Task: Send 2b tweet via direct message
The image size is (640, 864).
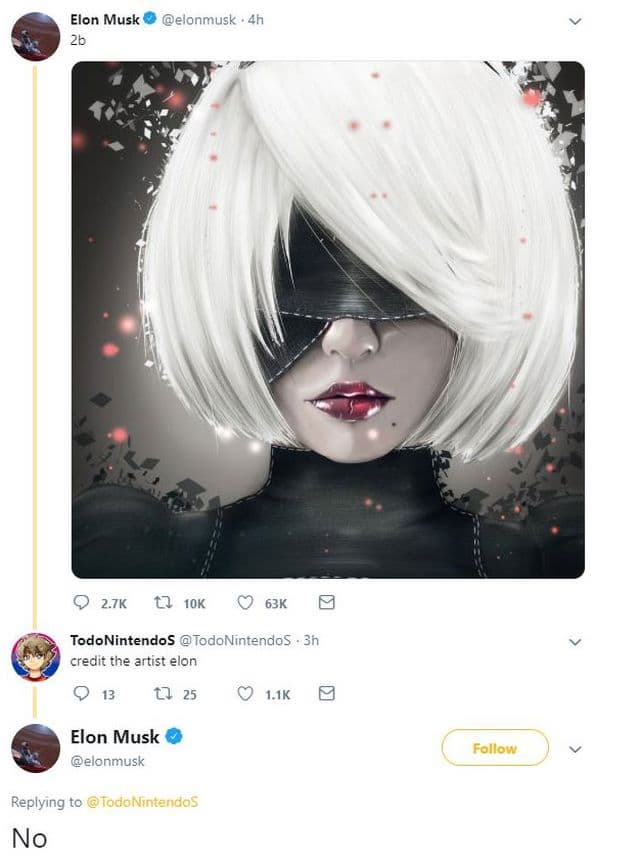Action: click(326, 603)
